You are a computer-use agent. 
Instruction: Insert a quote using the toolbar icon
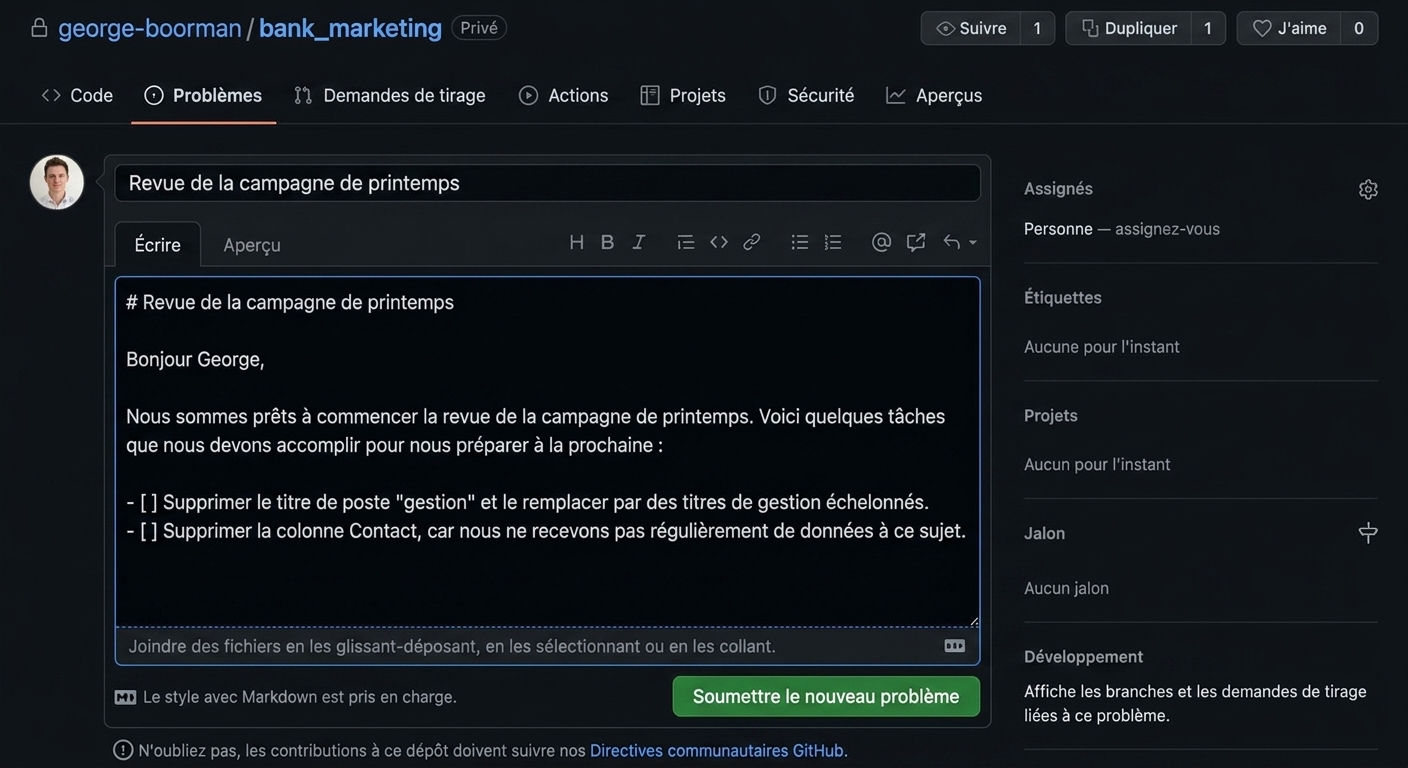pyautogui.click(x=685, y=242)
